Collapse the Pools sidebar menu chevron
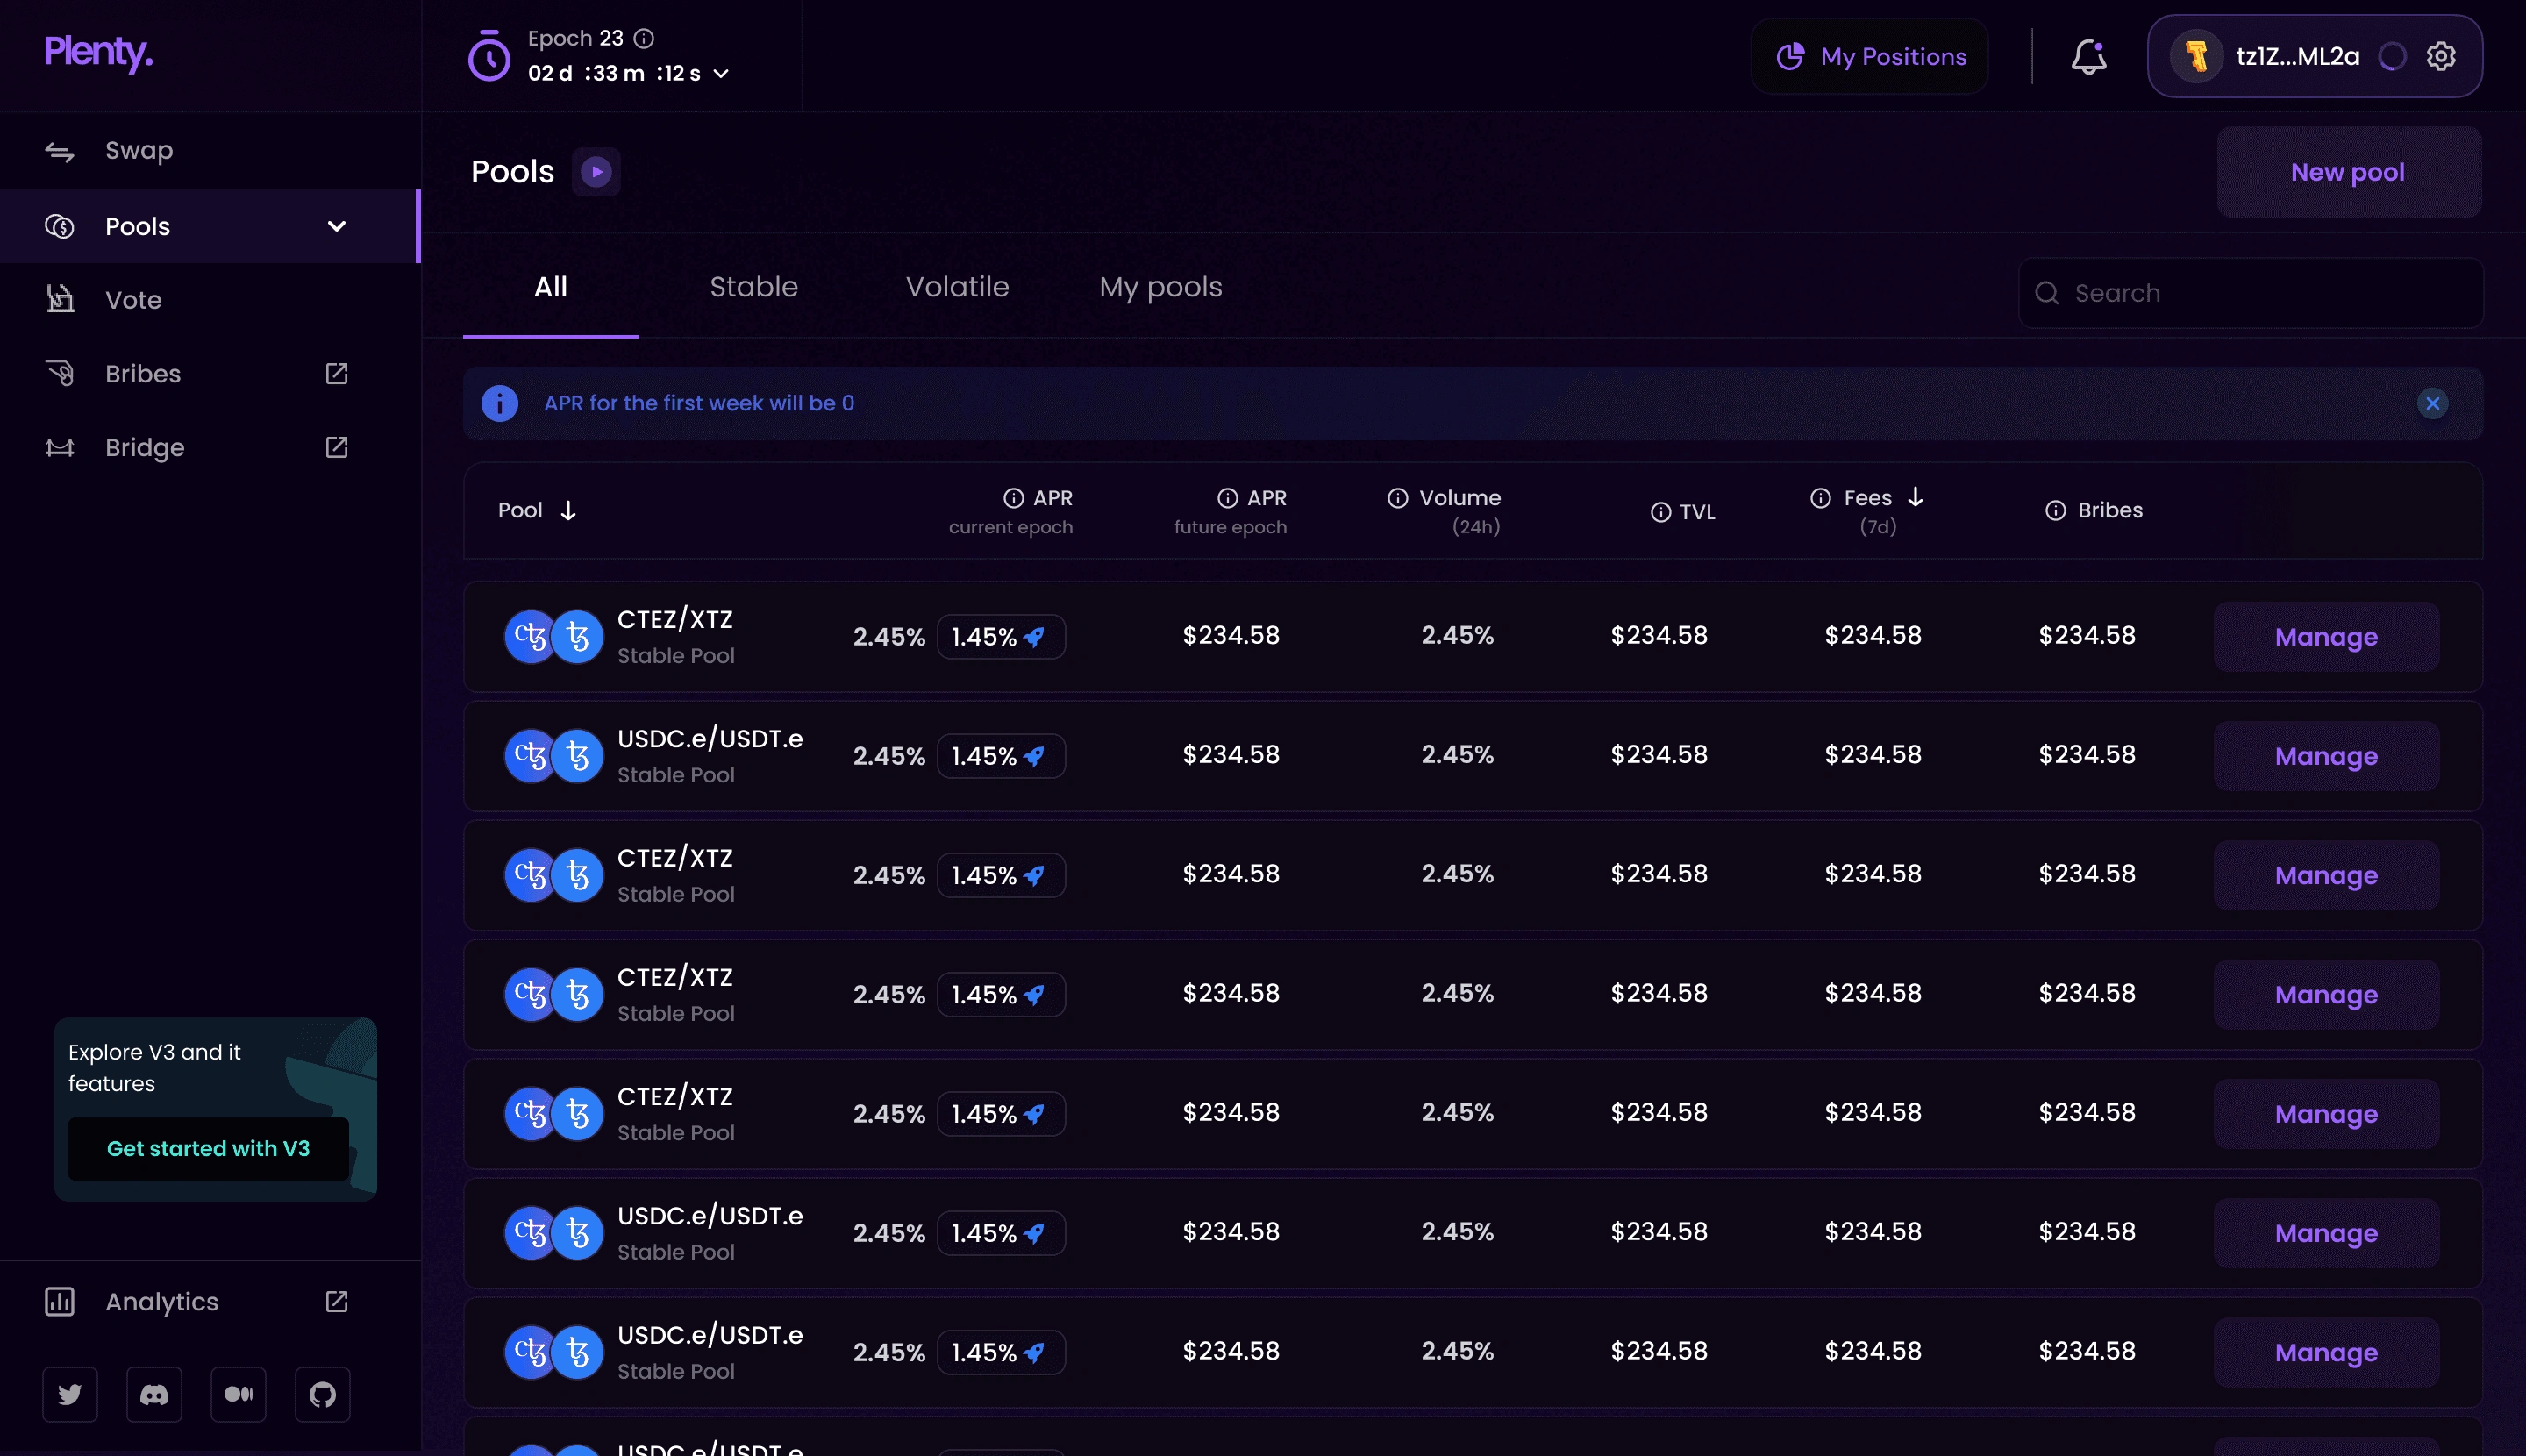Screen dimensions: 2526x1456 [x=337, y=227]
